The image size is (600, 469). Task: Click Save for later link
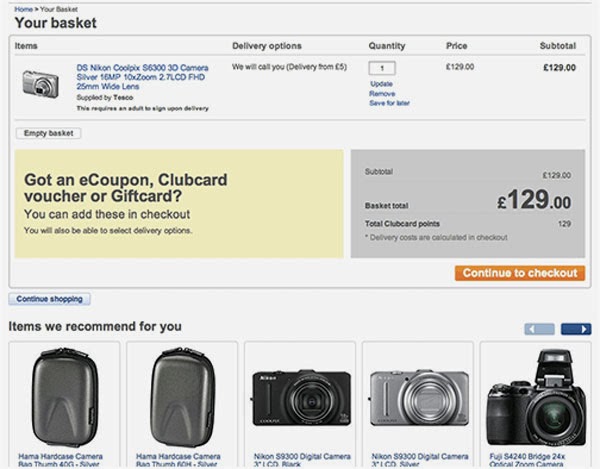(x=389, y=103)
